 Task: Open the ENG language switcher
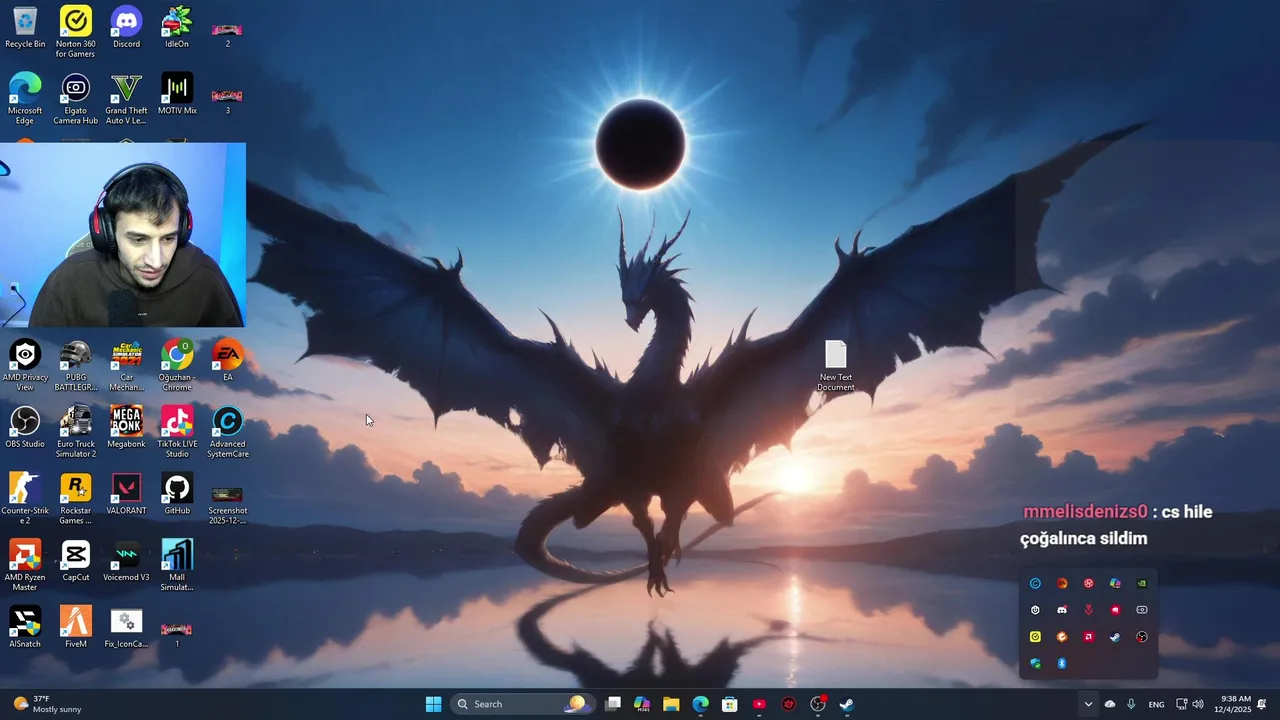coord(1156,704)
